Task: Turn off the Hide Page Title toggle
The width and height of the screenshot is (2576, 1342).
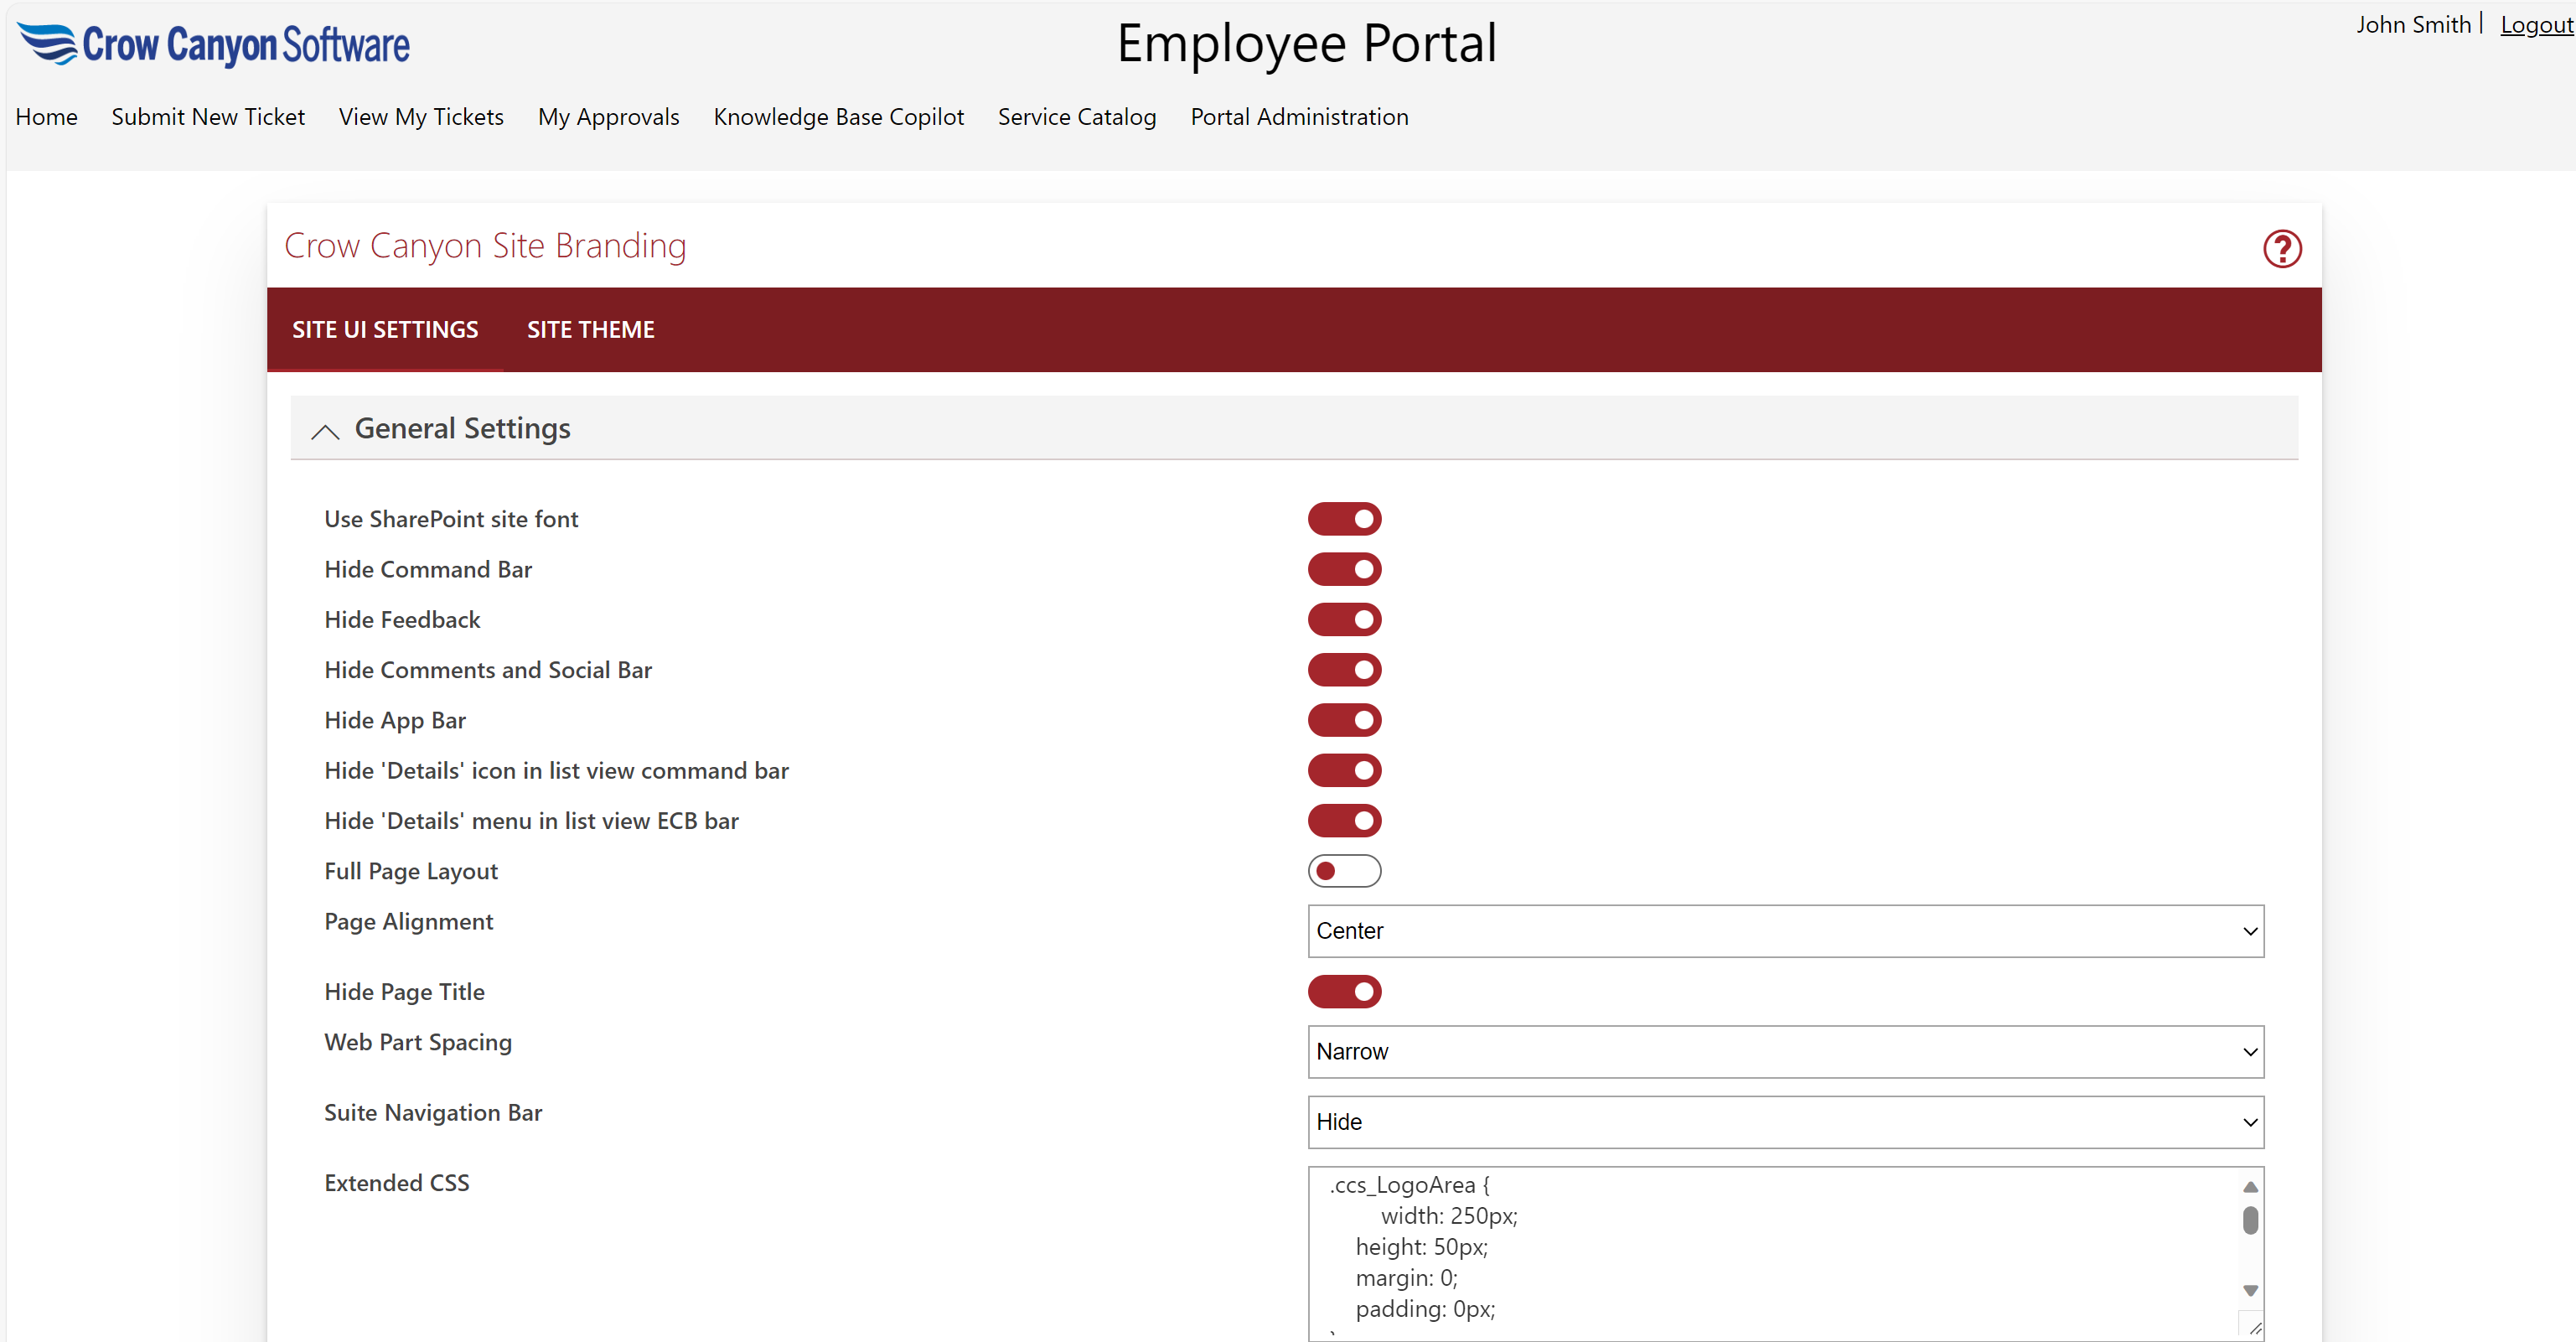Action: click(x=1343, y=992)
